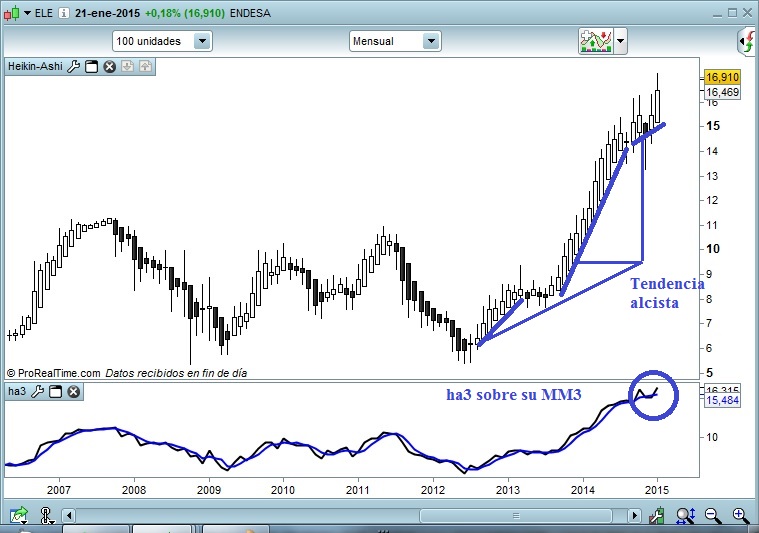Click the yellow 16,910 price label
This screenshot has height=533, width=759.
pyautogui.click(x=722, y=77)
